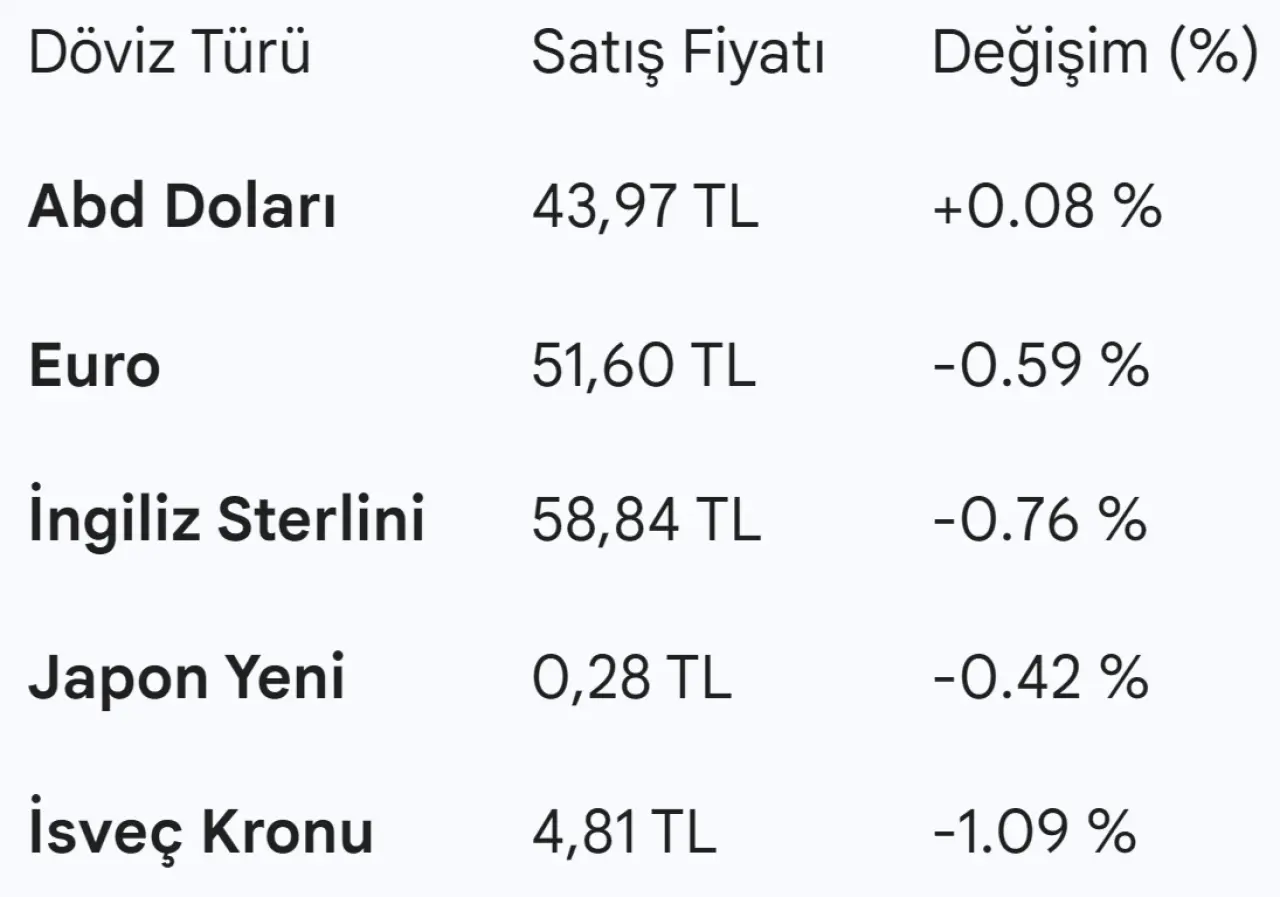The width and height of the screenshot is (1280, 897).
Task: Click the Satış Fiyatı column header
Action: coord(677,53)
